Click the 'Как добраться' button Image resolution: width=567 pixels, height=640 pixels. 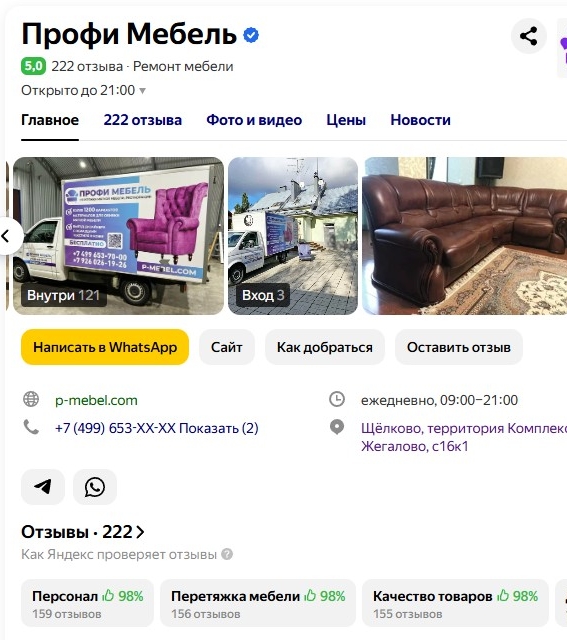pyautogui.click(x=325, y=347)
